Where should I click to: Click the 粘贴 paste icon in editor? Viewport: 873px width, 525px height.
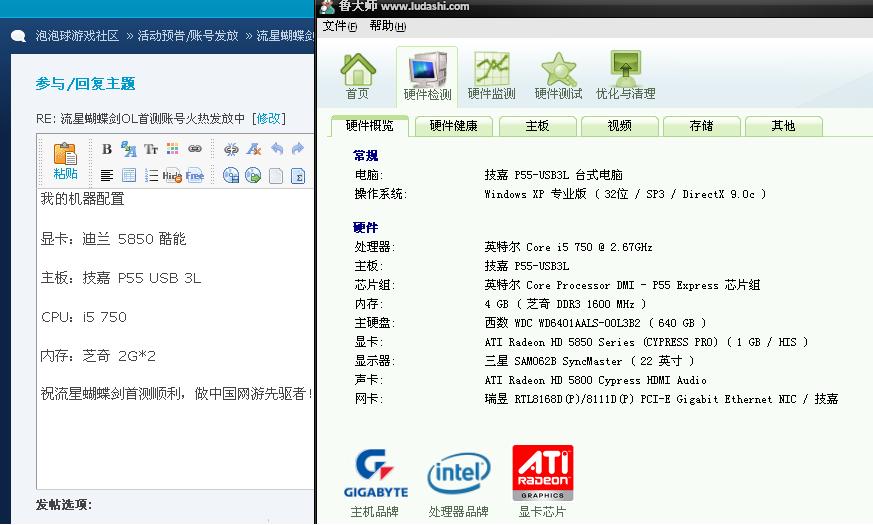pos(65,160)
